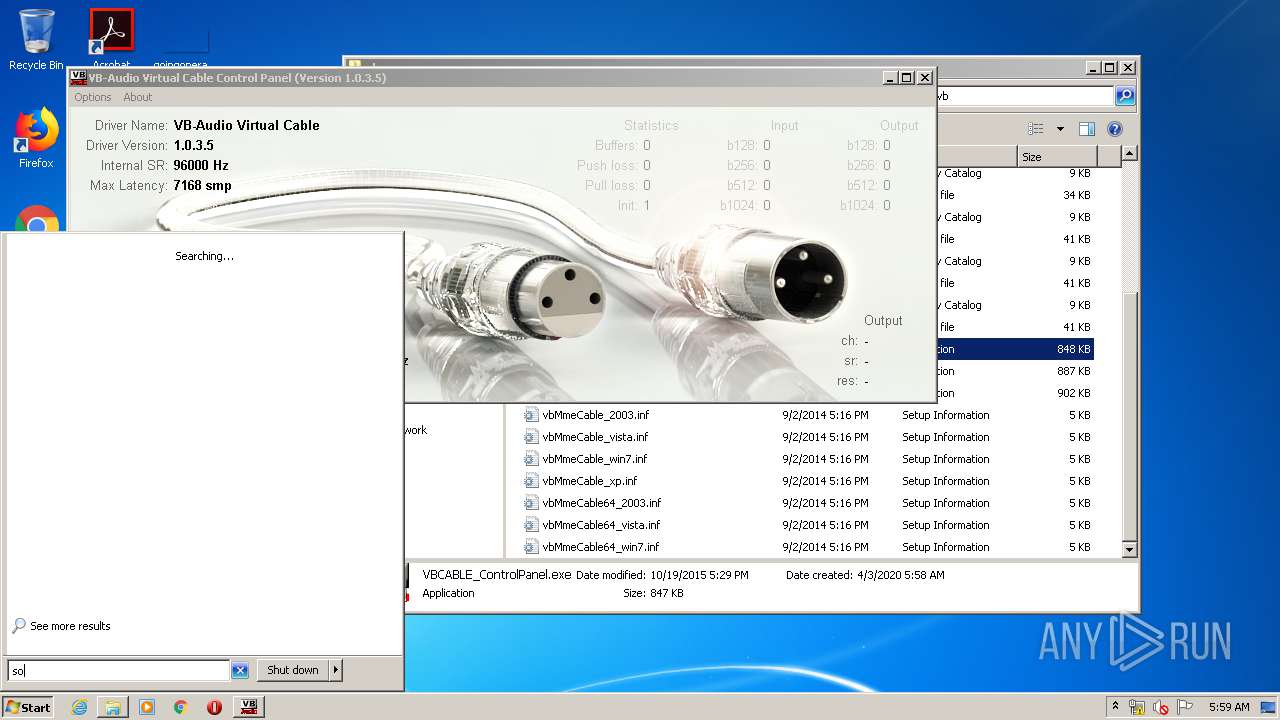Click the Max Latency 7168 smp value

point(202,185)
